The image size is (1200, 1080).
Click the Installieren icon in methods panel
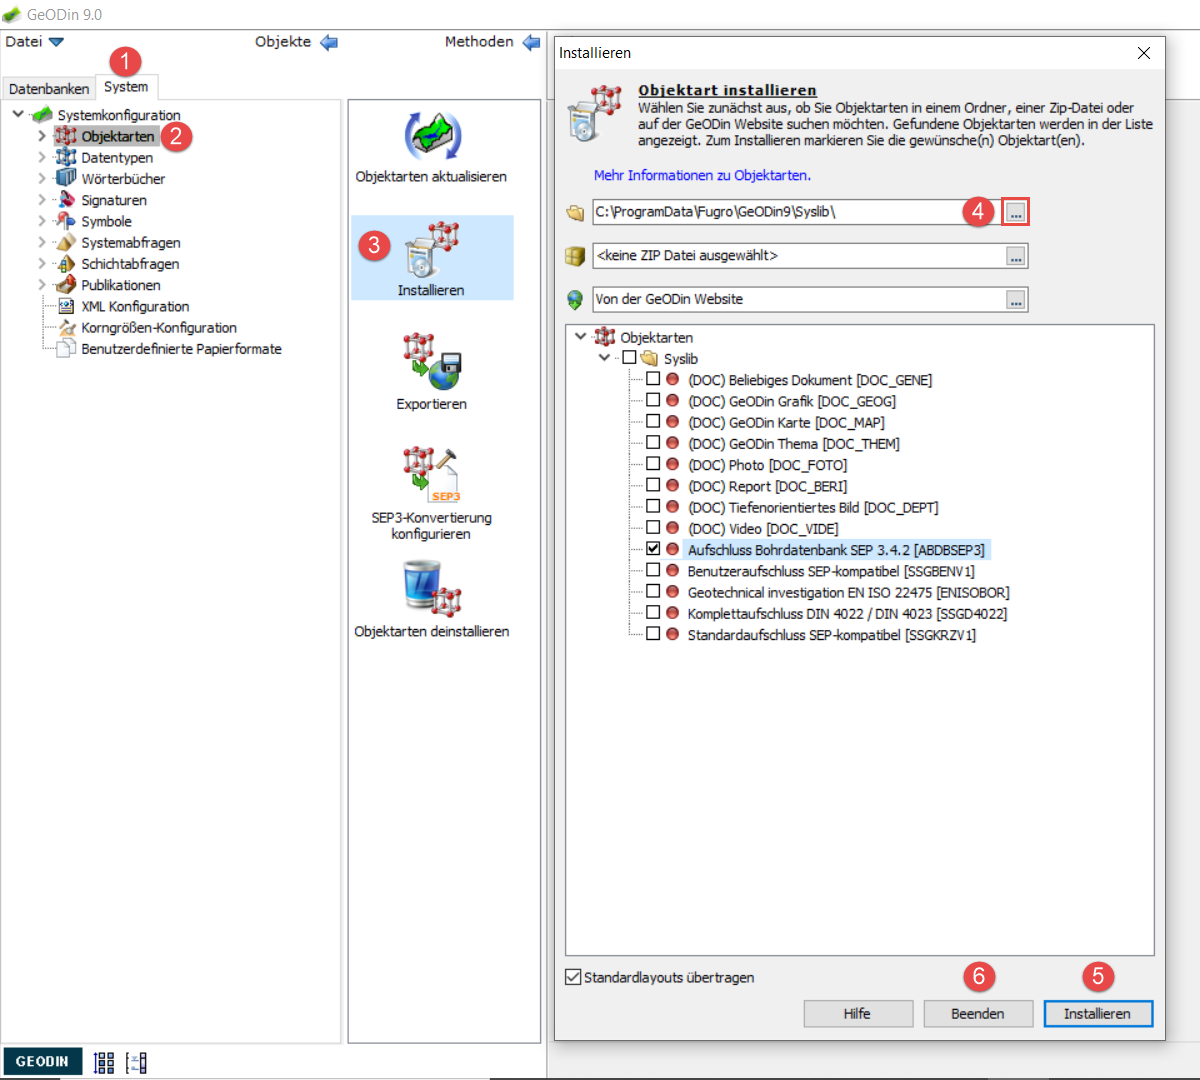pyautogui.click(x=432, y=250)
